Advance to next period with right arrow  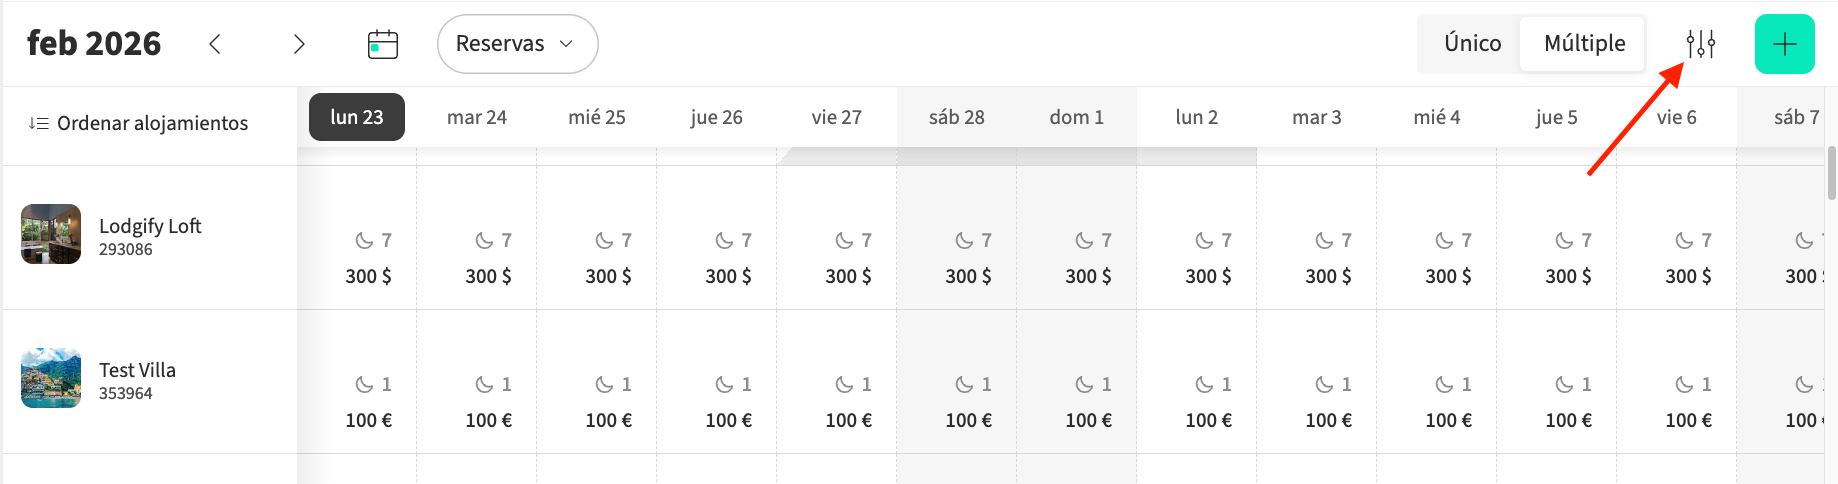coord(298,44)
